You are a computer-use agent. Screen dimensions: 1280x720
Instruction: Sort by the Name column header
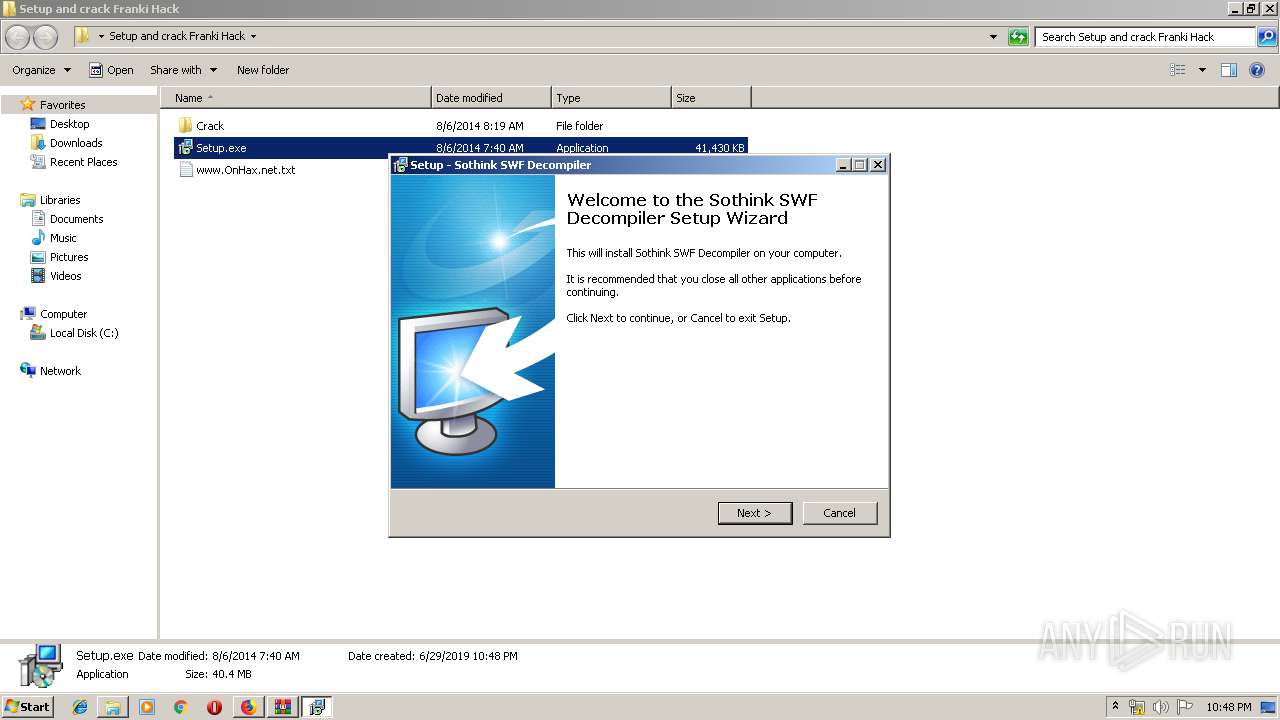coord(296,98)
